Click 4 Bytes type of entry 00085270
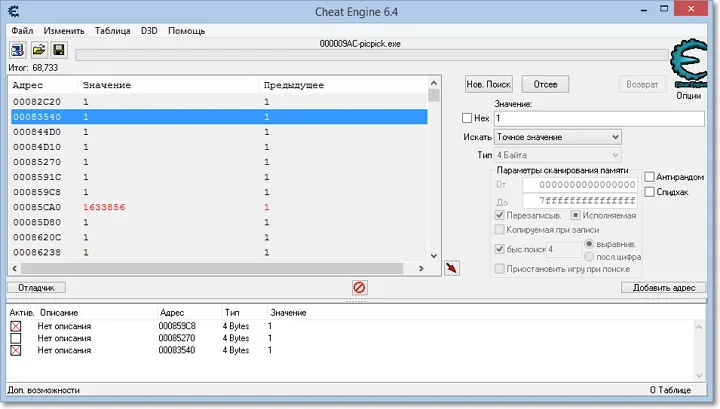 tap(236, 338)
